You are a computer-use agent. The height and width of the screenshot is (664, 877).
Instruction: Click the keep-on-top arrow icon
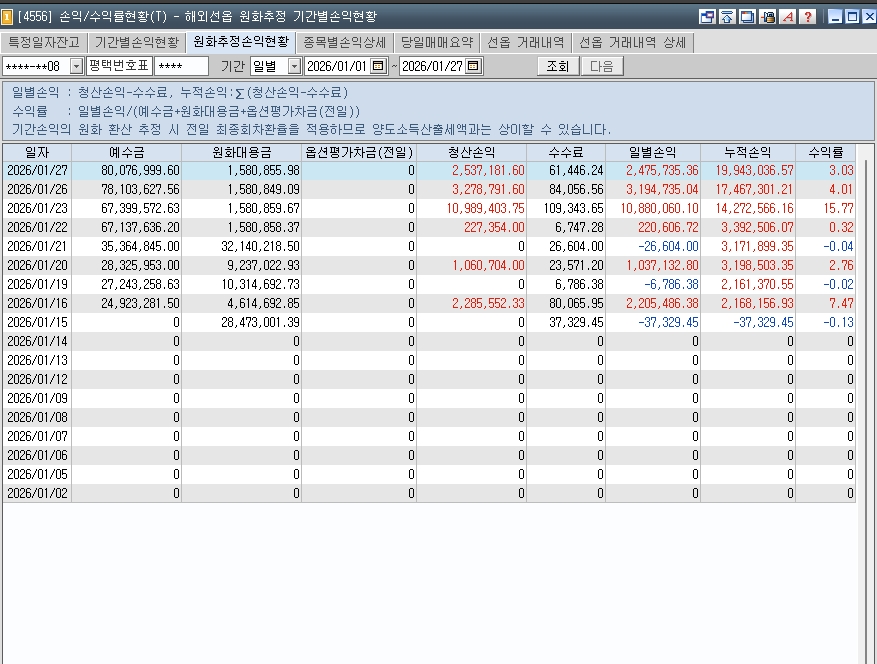727,17
